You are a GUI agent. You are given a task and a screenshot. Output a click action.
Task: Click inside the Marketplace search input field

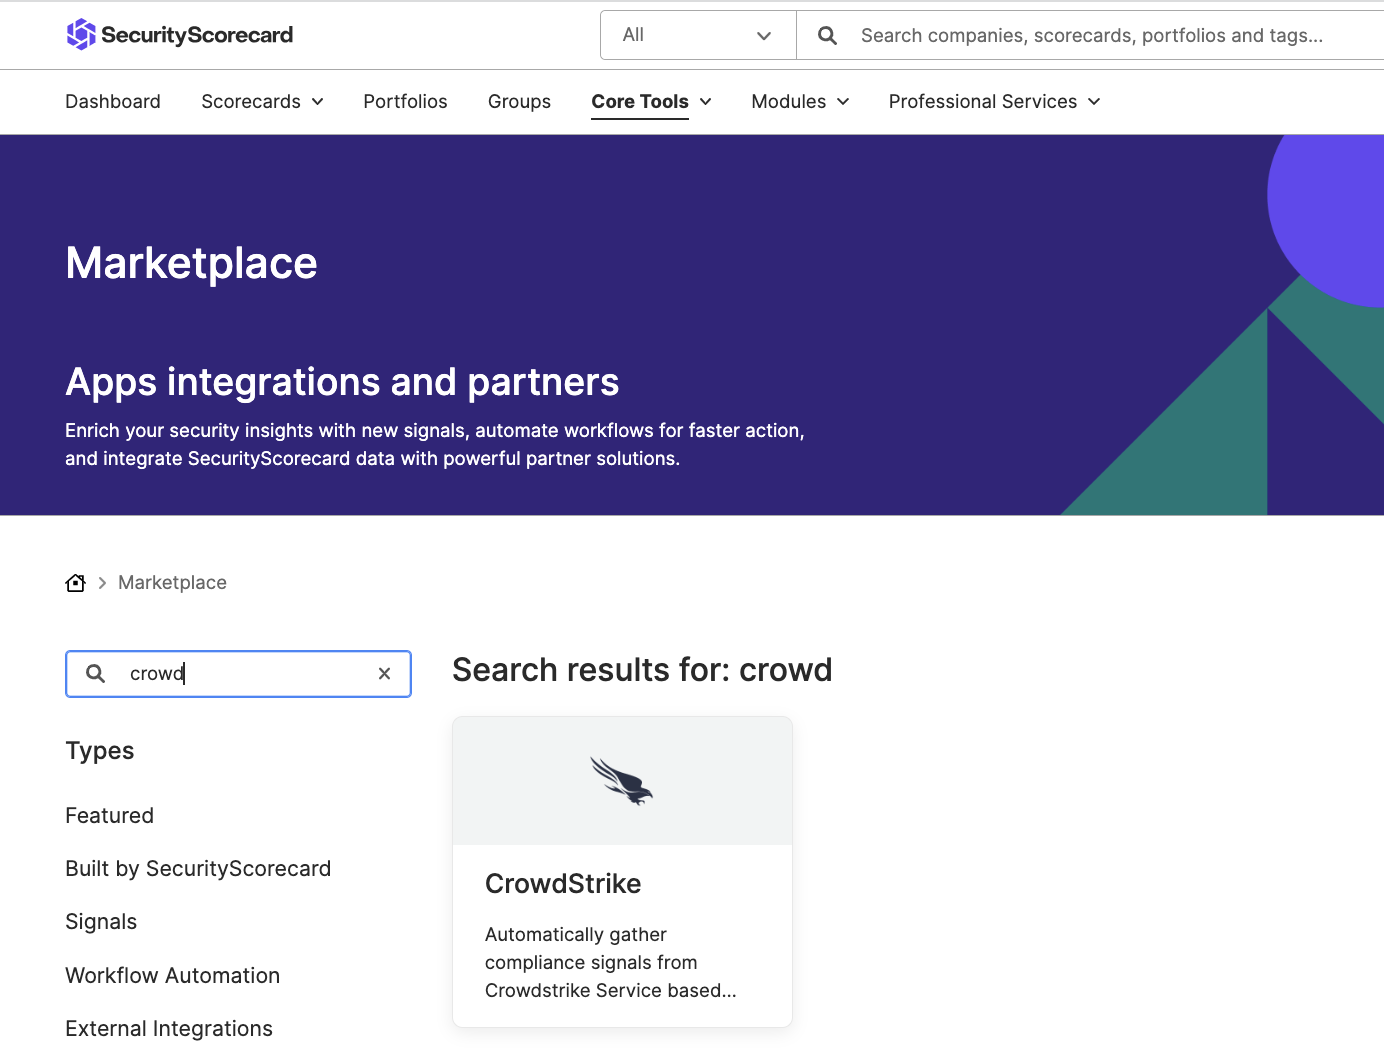click(x=240, y=673)
